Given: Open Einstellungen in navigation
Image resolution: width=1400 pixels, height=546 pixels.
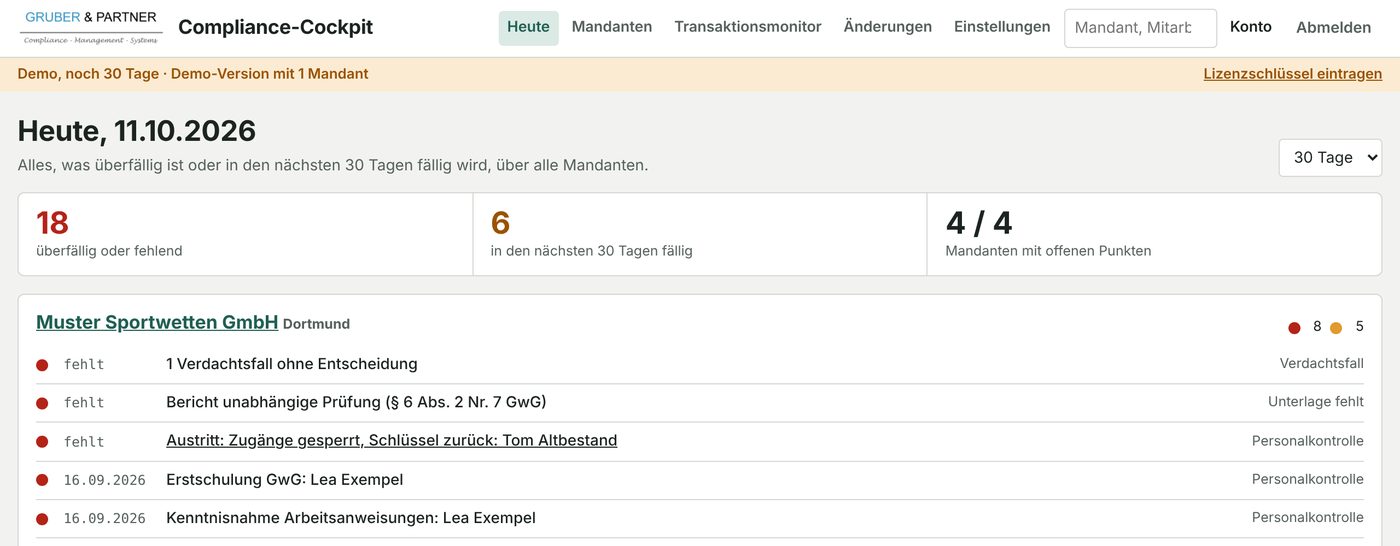Looking at the screenshot, I should tap(1002, 27).
